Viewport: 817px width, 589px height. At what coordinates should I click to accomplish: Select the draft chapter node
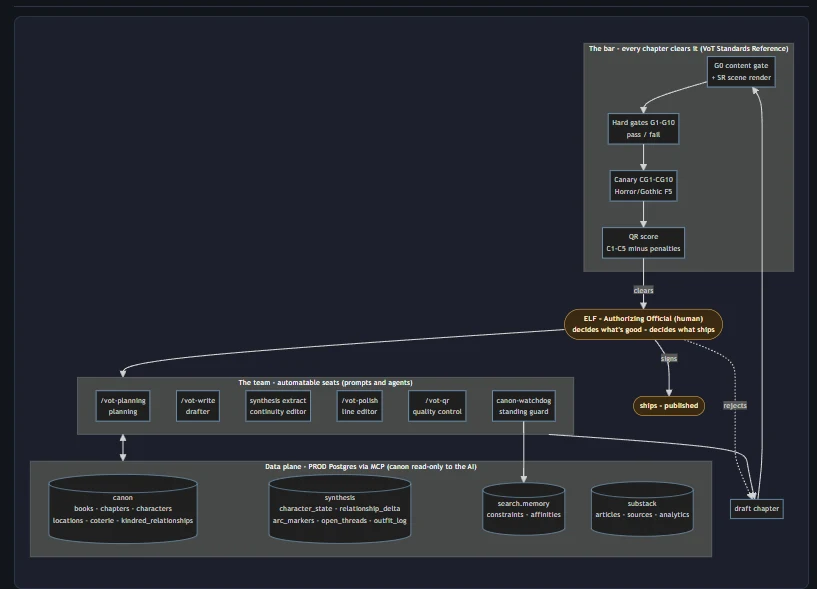pyautogui.click(x=757, y=509)
